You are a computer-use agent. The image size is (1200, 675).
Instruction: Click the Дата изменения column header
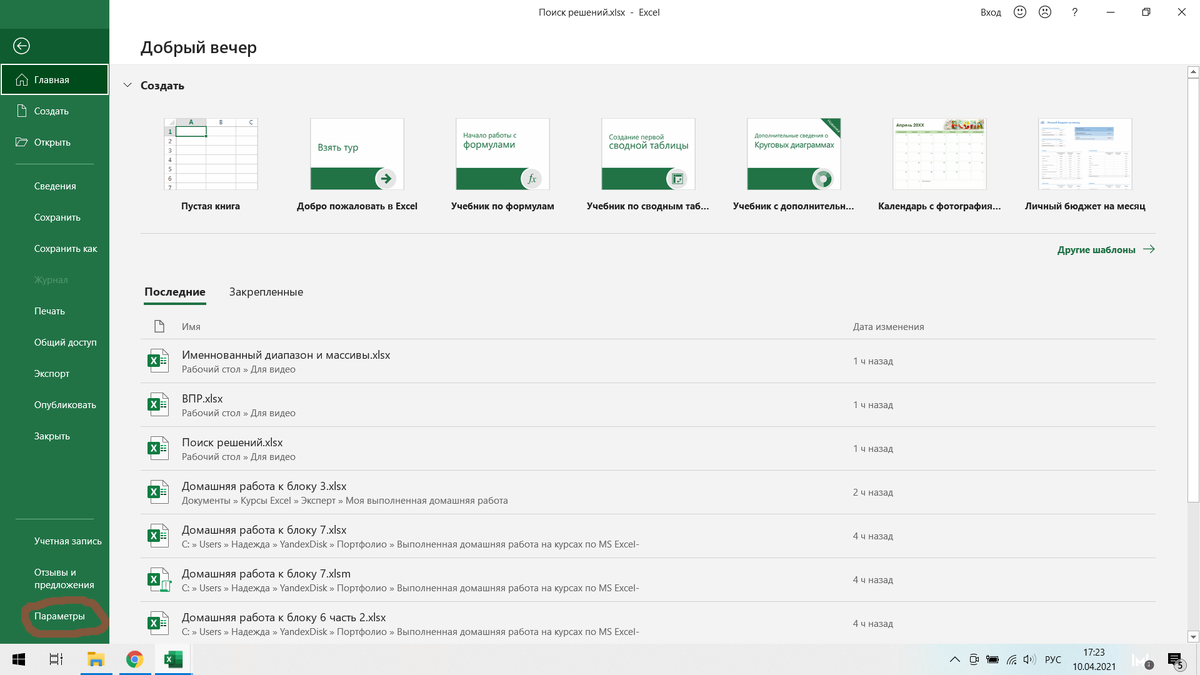888,327
